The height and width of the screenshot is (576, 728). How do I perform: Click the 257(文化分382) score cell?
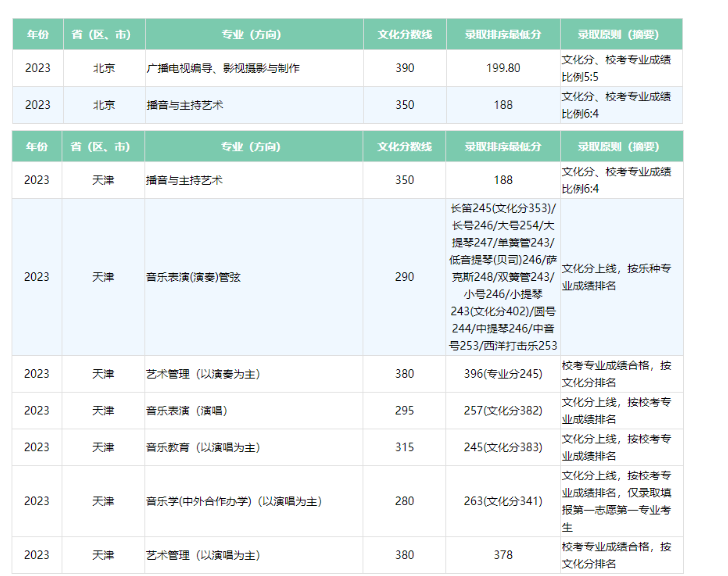click(x=503, y=411)
